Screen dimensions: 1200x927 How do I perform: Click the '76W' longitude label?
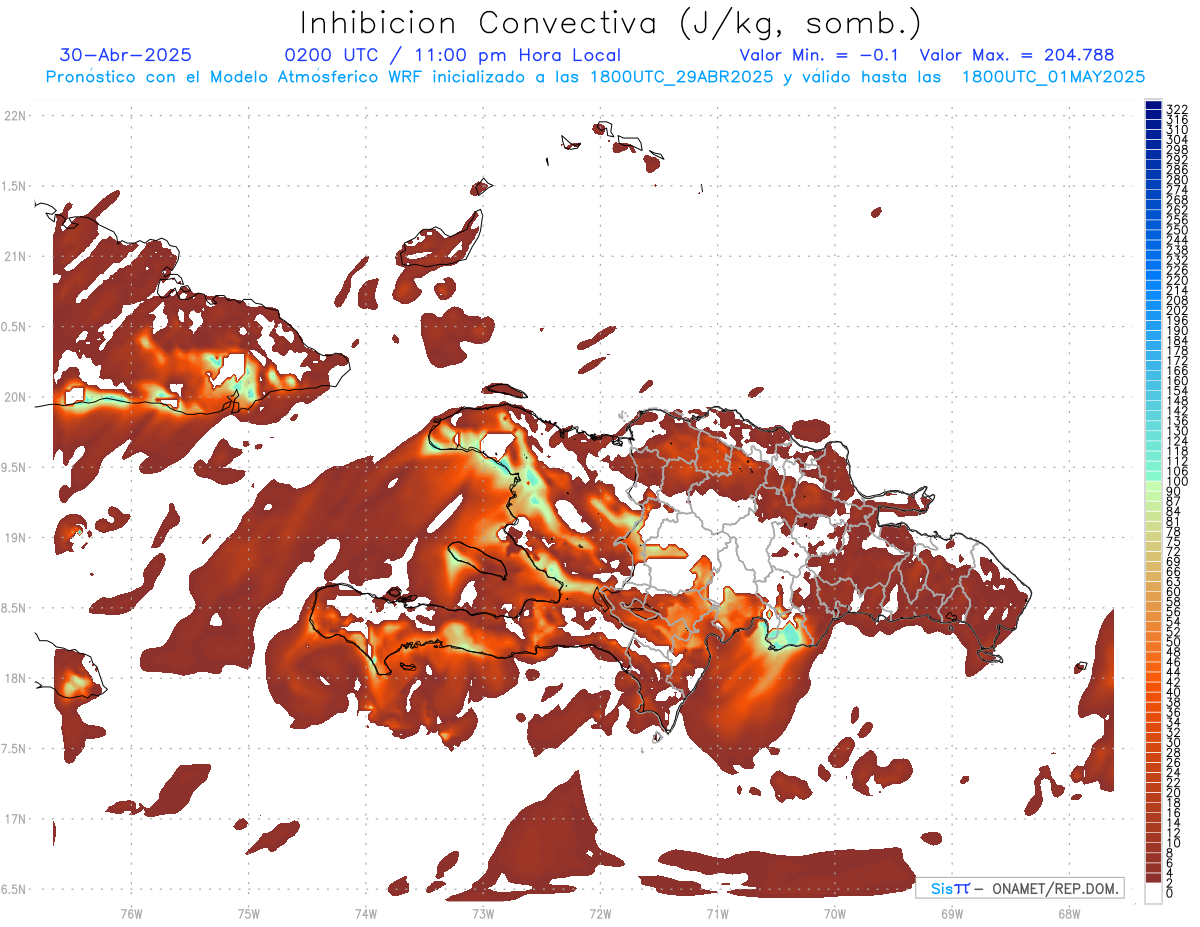[131, 913]
